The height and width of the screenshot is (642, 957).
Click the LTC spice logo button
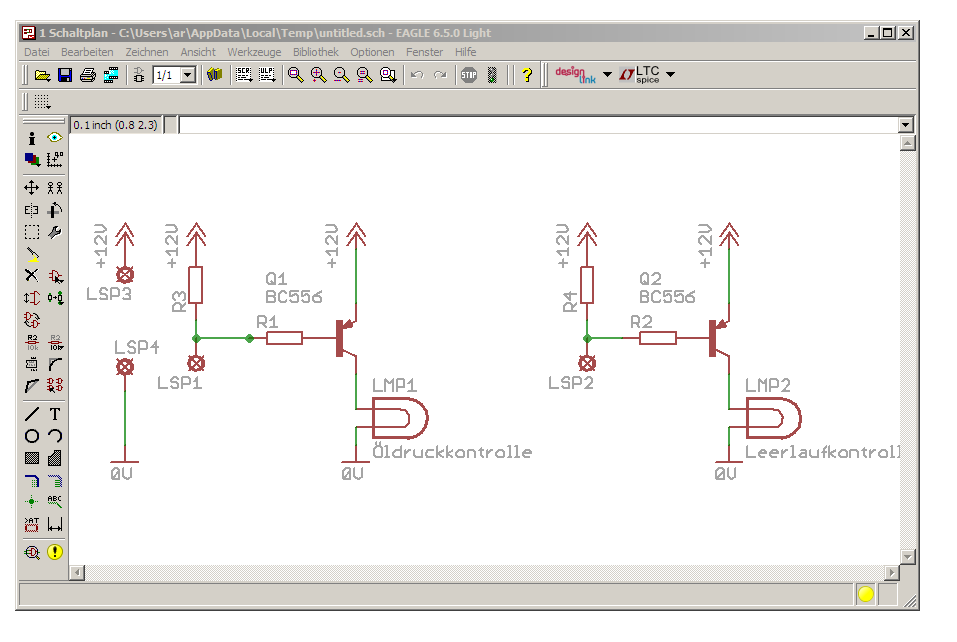click(639, 74)
